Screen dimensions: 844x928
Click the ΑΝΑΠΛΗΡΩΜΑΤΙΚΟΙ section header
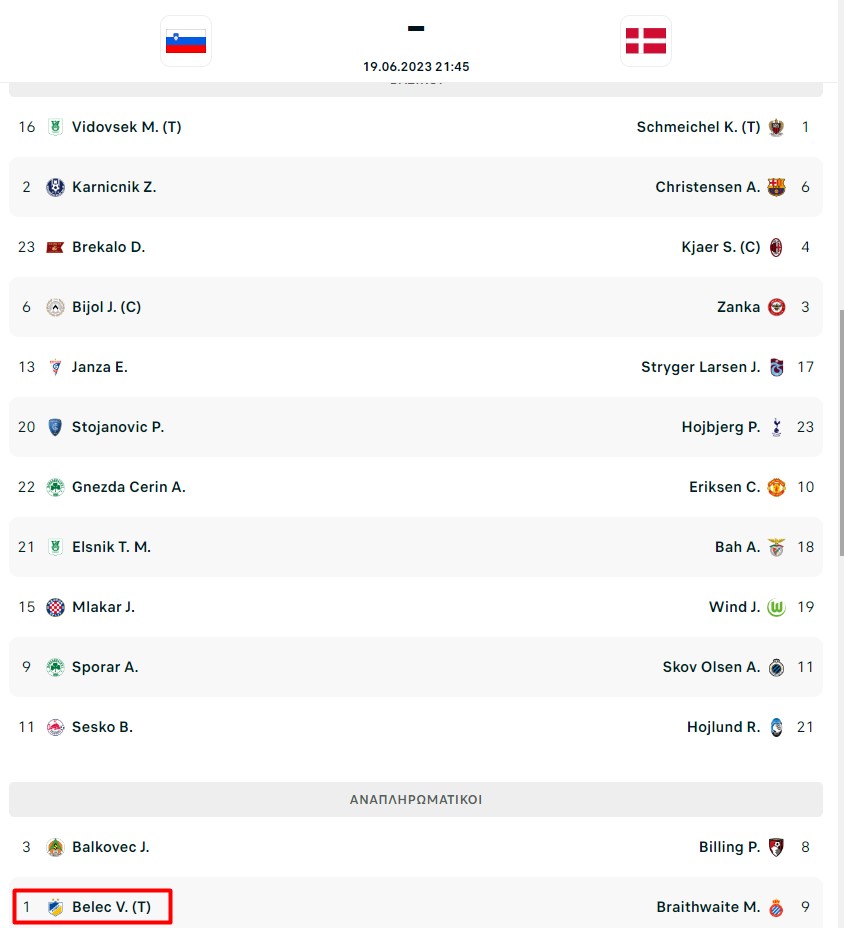pos(415,800)
